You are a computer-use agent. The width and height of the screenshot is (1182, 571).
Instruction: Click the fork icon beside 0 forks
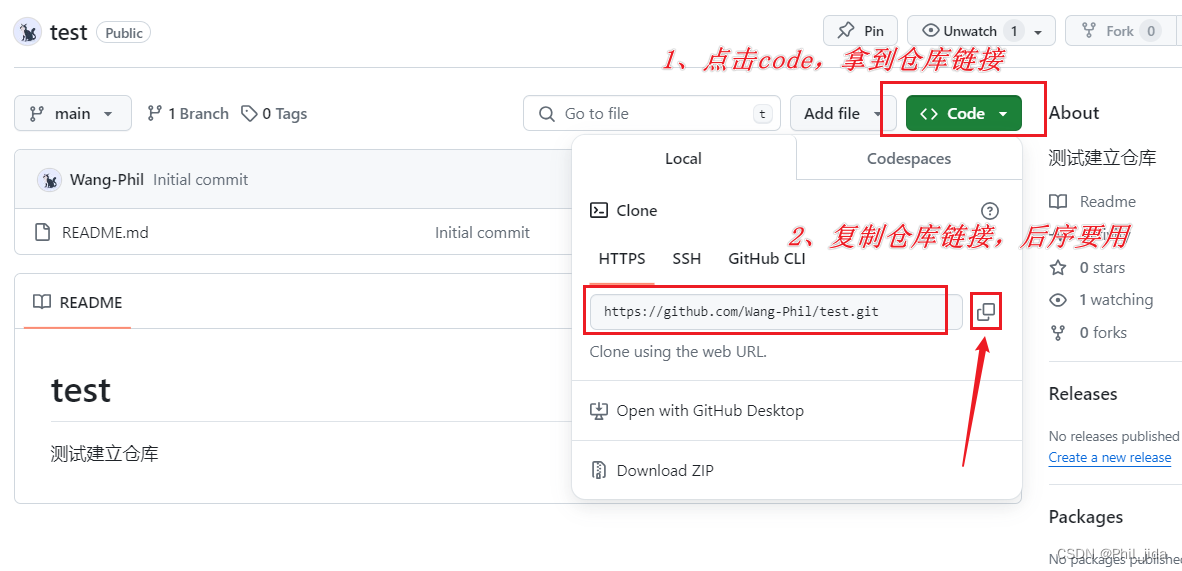click(1058, 332)
